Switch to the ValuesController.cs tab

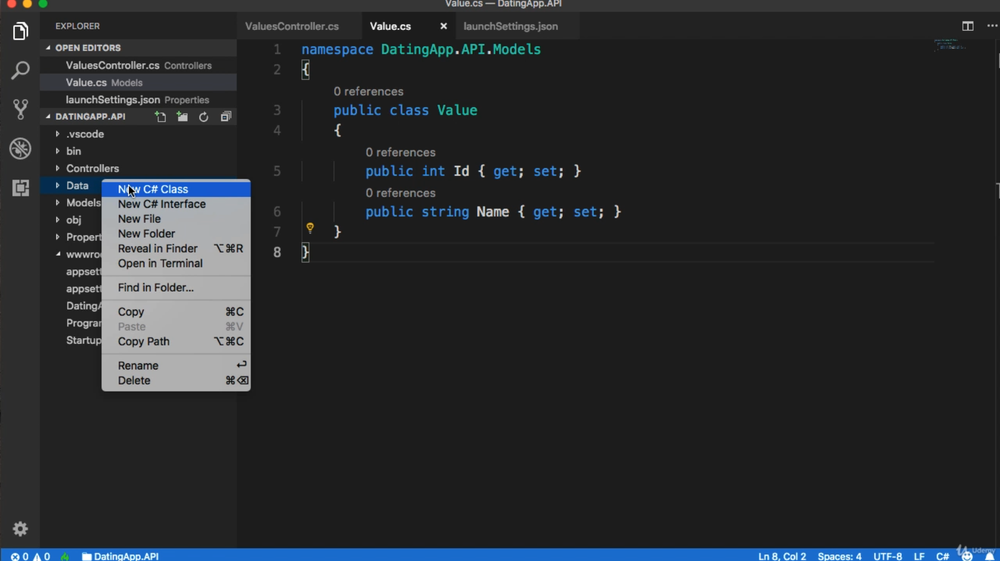point(292,26)
